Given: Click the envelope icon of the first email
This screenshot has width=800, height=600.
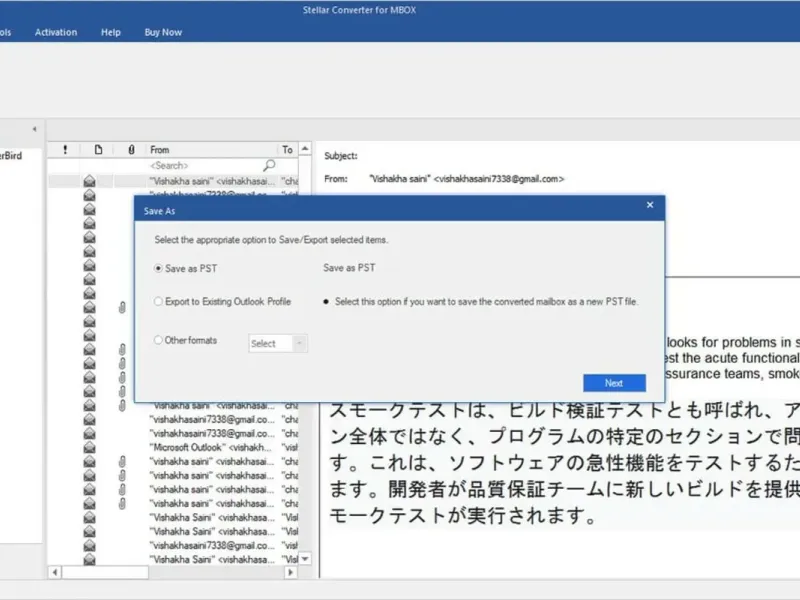Looking at the screenshot, I should [x=89, y=181].
